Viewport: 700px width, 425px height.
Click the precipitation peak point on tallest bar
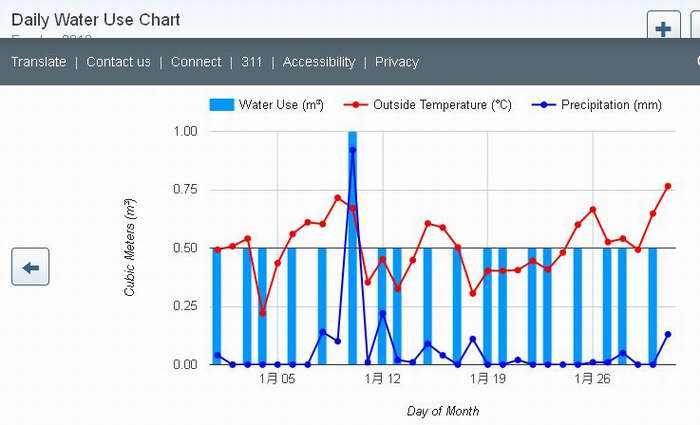(353, 150)
